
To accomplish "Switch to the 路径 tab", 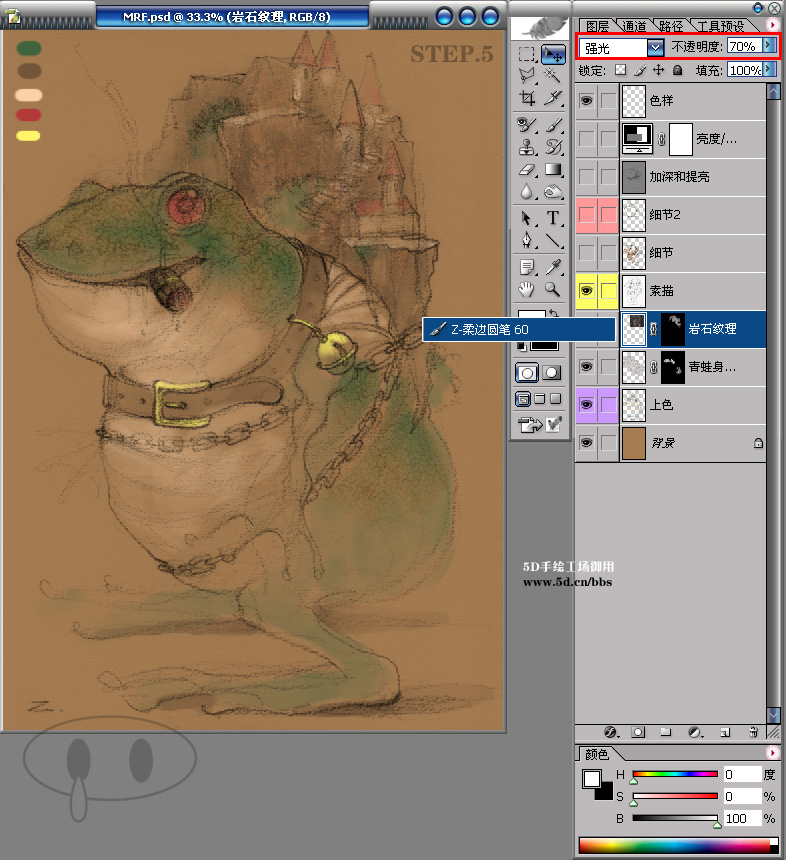I will coord(671,26).
